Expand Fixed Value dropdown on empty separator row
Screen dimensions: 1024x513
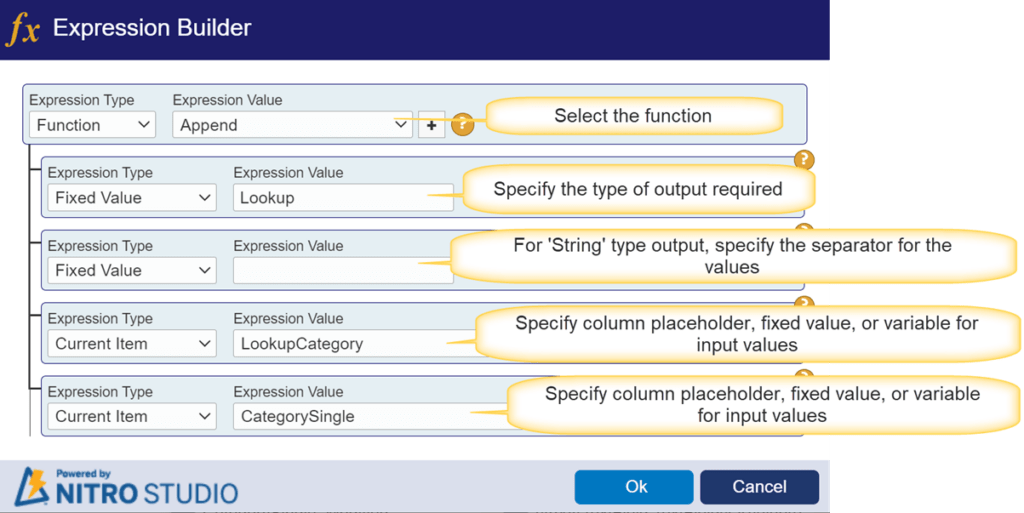pos(132,270)
